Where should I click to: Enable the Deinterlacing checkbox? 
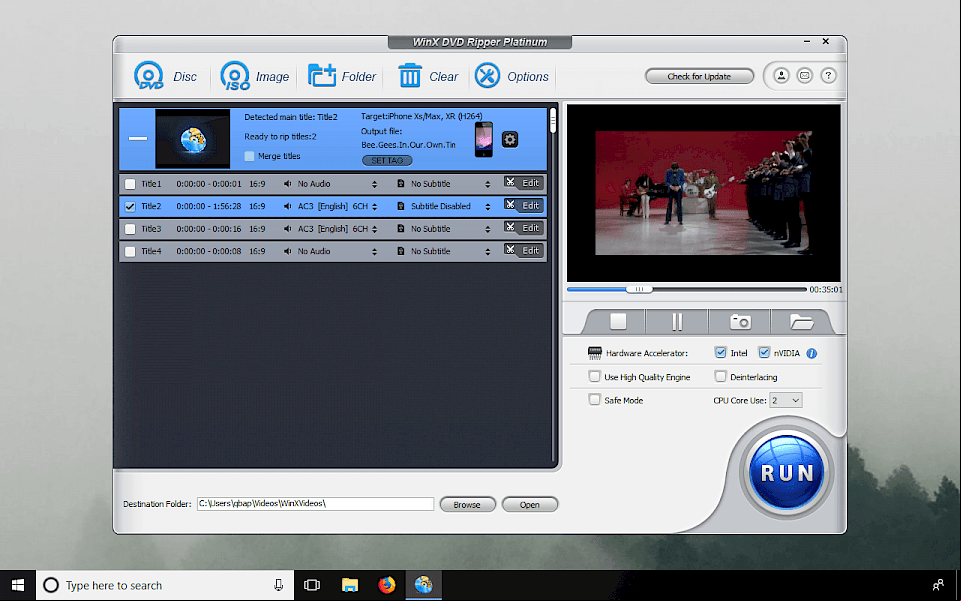720,376
